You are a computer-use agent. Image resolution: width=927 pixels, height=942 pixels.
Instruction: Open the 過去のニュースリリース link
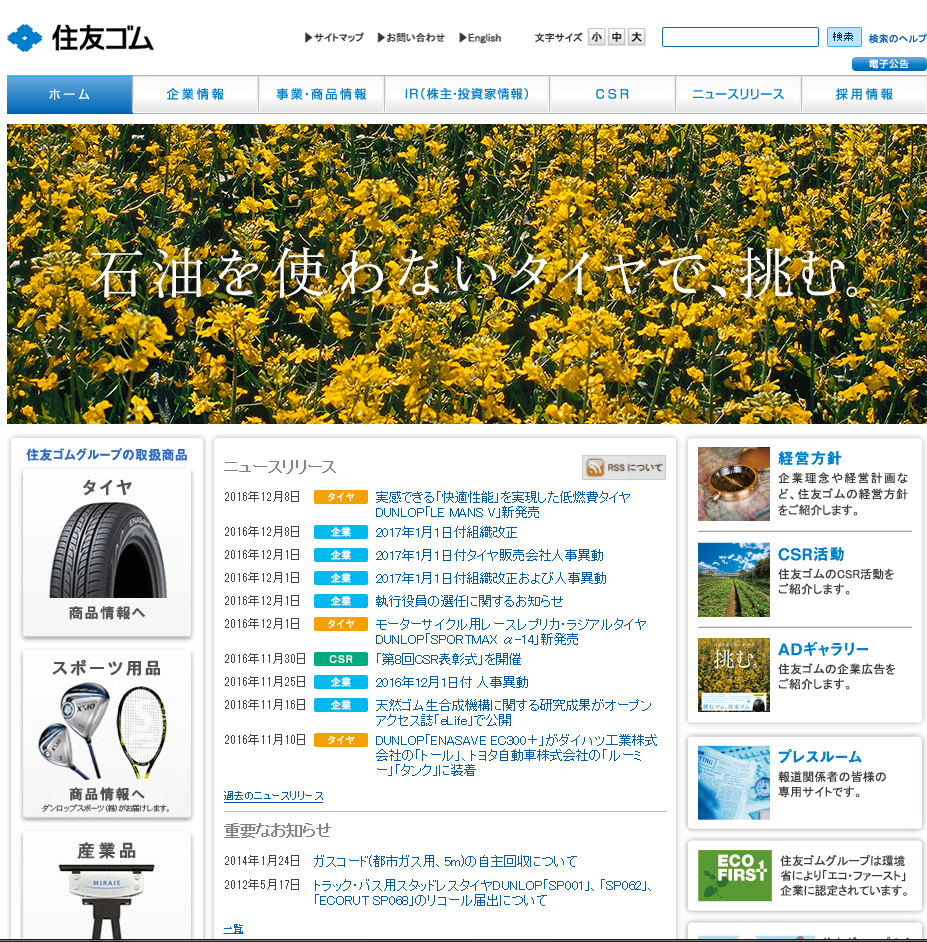tap(273, 796)
